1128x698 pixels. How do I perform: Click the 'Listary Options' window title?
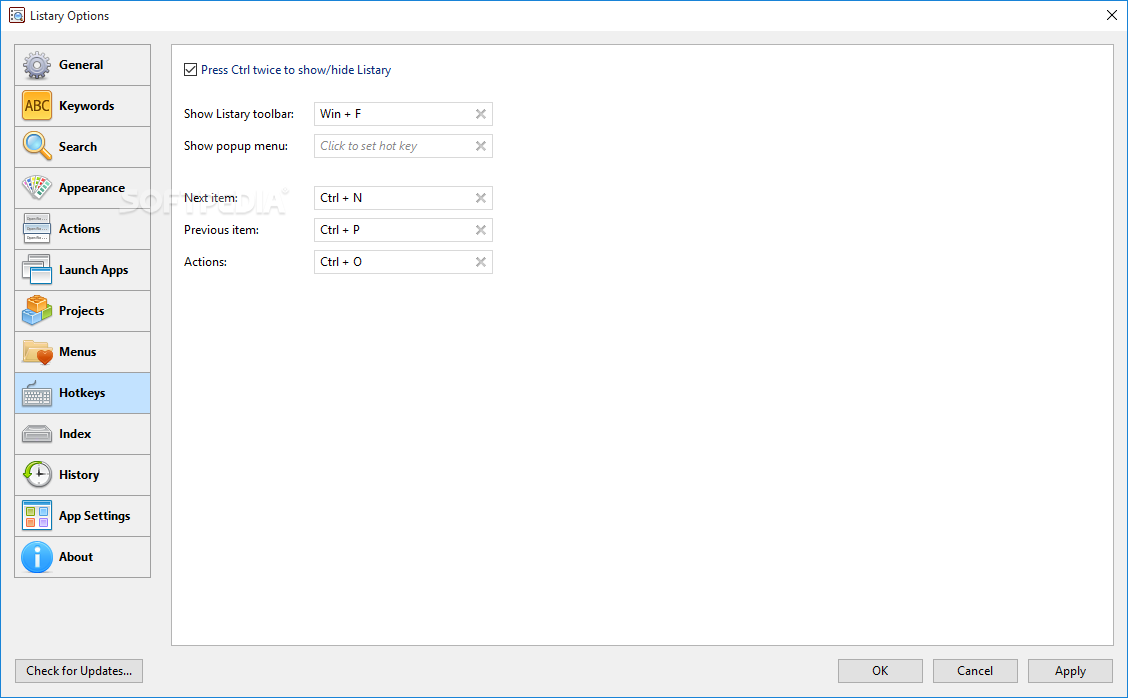70,16
